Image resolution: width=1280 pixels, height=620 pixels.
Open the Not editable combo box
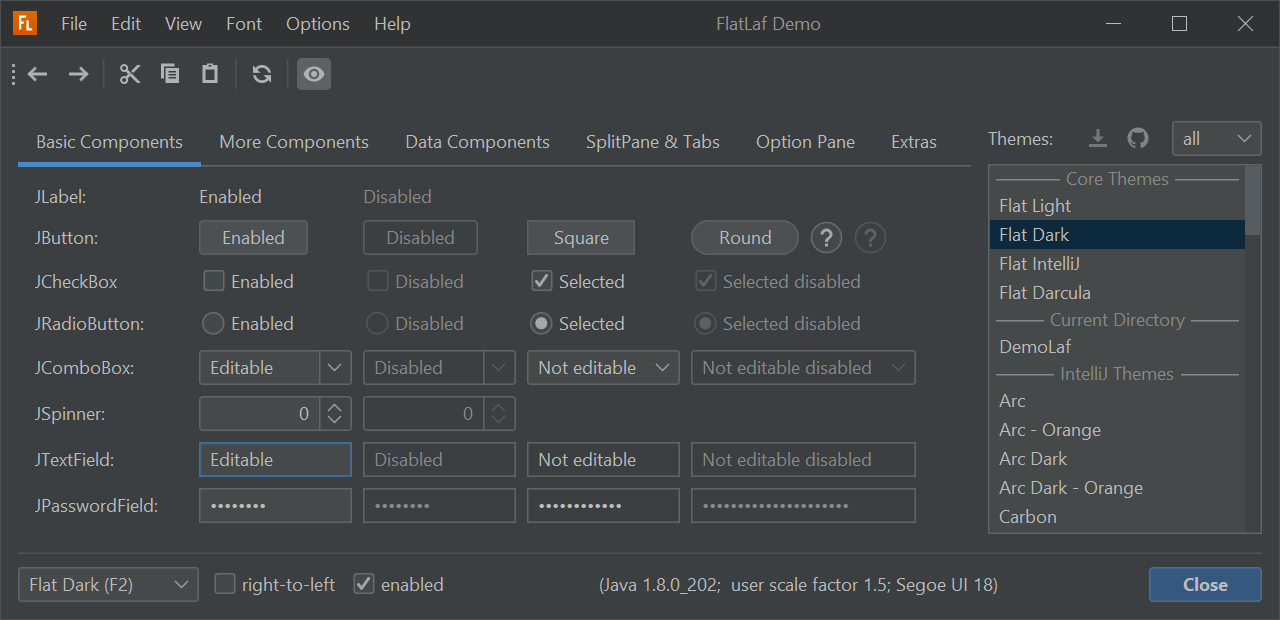pos(603,368)
